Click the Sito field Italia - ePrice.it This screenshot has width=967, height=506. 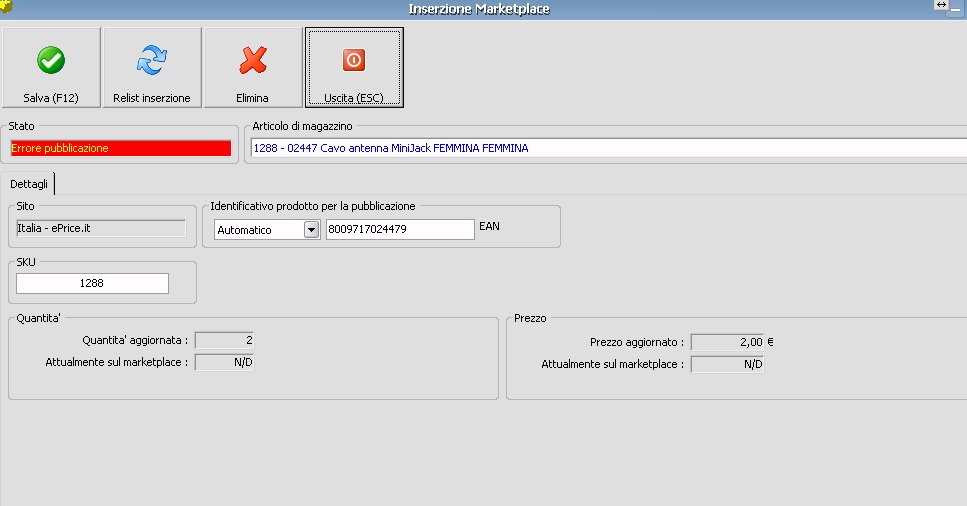[101, 228]
